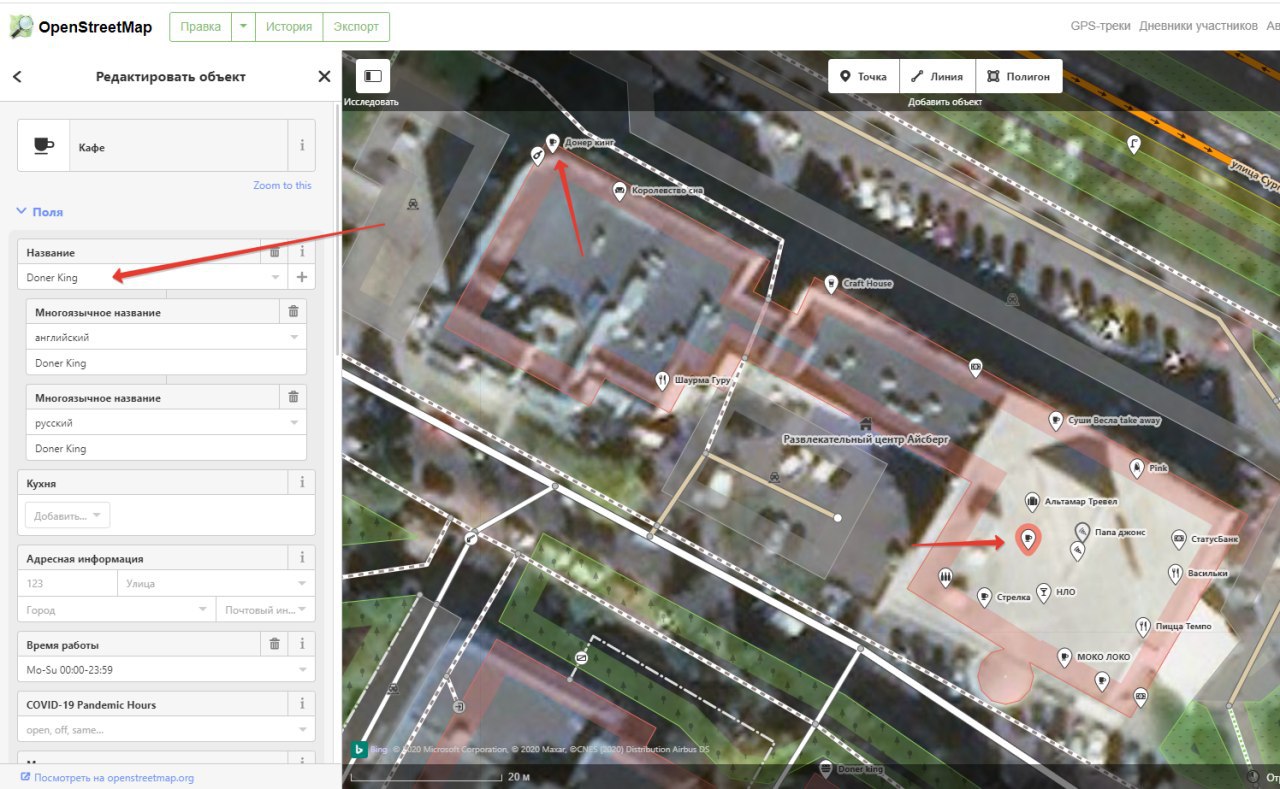Delete the Название field with trash icon
This screenshot has height=789, width=1280.
pyautogui.click(x=275, y=252)
